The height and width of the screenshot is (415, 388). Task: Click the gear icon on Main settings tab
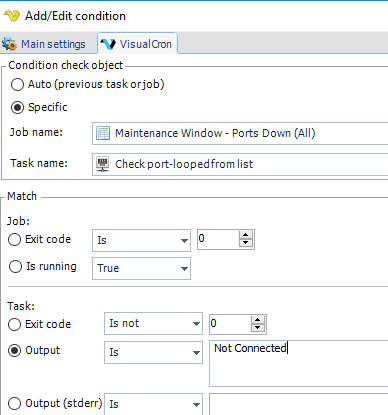click(9, 44)
